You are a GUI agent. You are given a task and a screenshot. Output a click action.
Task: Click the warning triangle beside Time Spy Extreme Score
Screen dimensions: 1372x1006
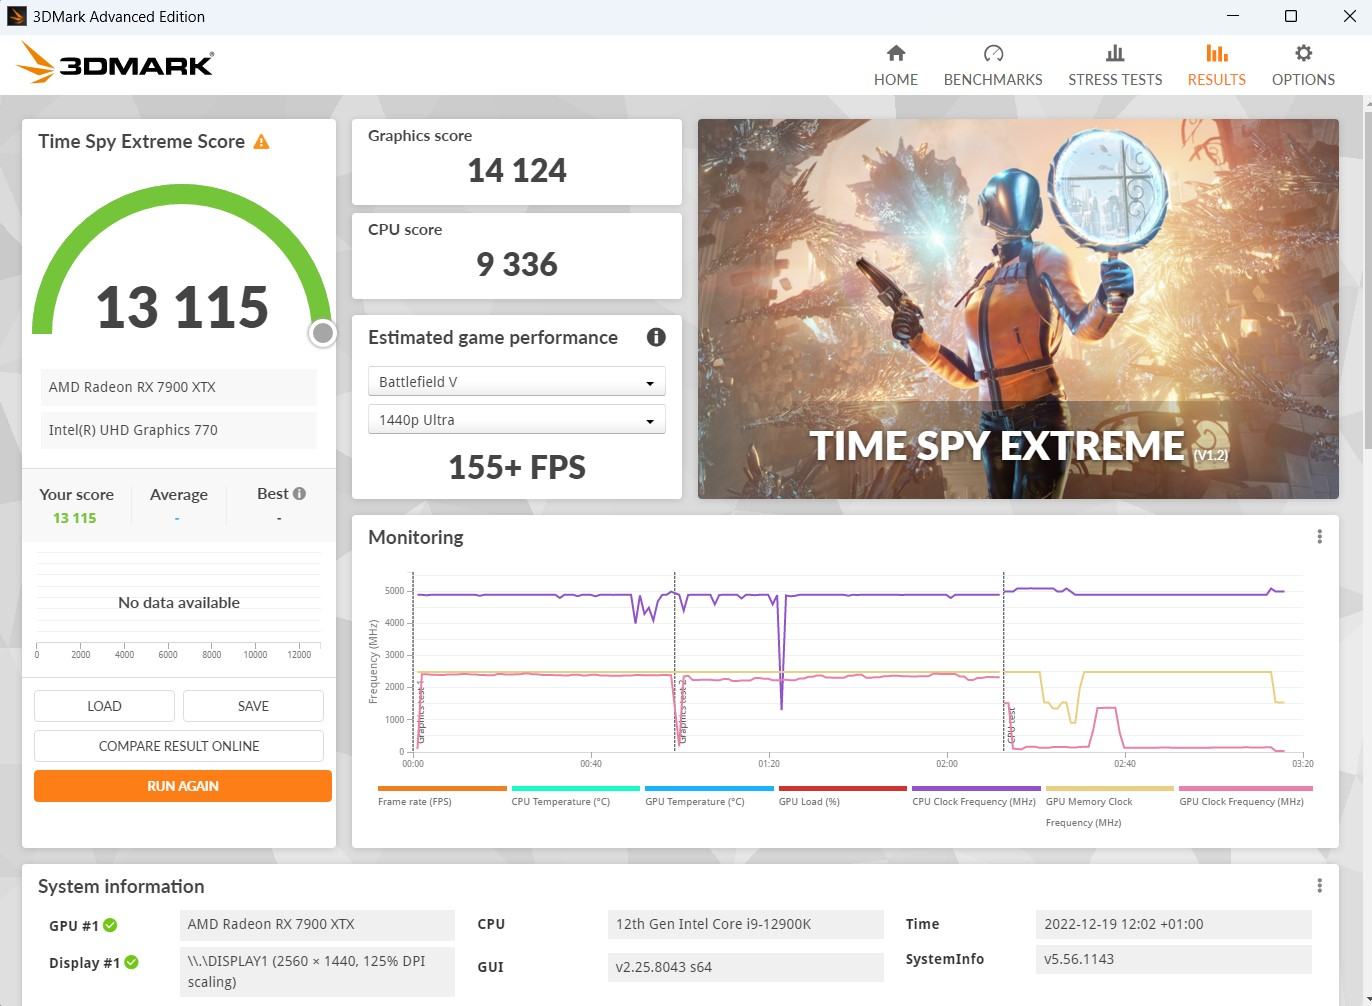(261, 142)
